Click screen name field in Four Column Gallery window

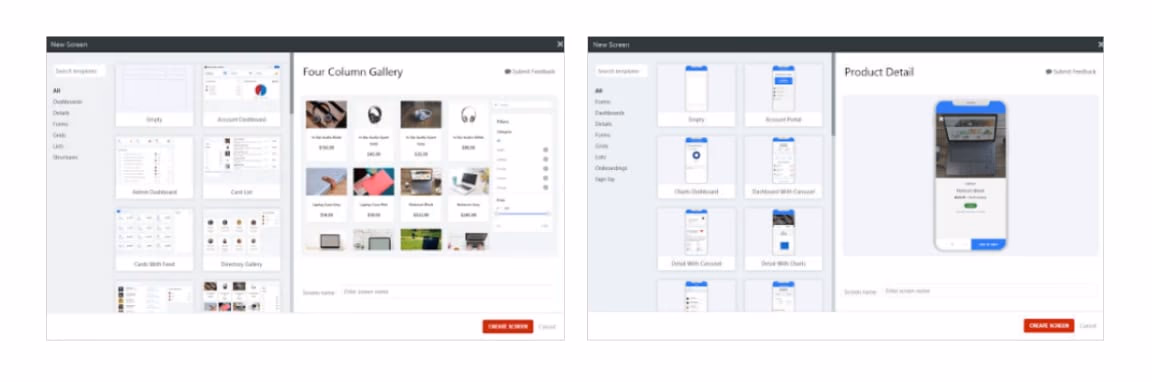pyautogui.click(x=447, y=292)
